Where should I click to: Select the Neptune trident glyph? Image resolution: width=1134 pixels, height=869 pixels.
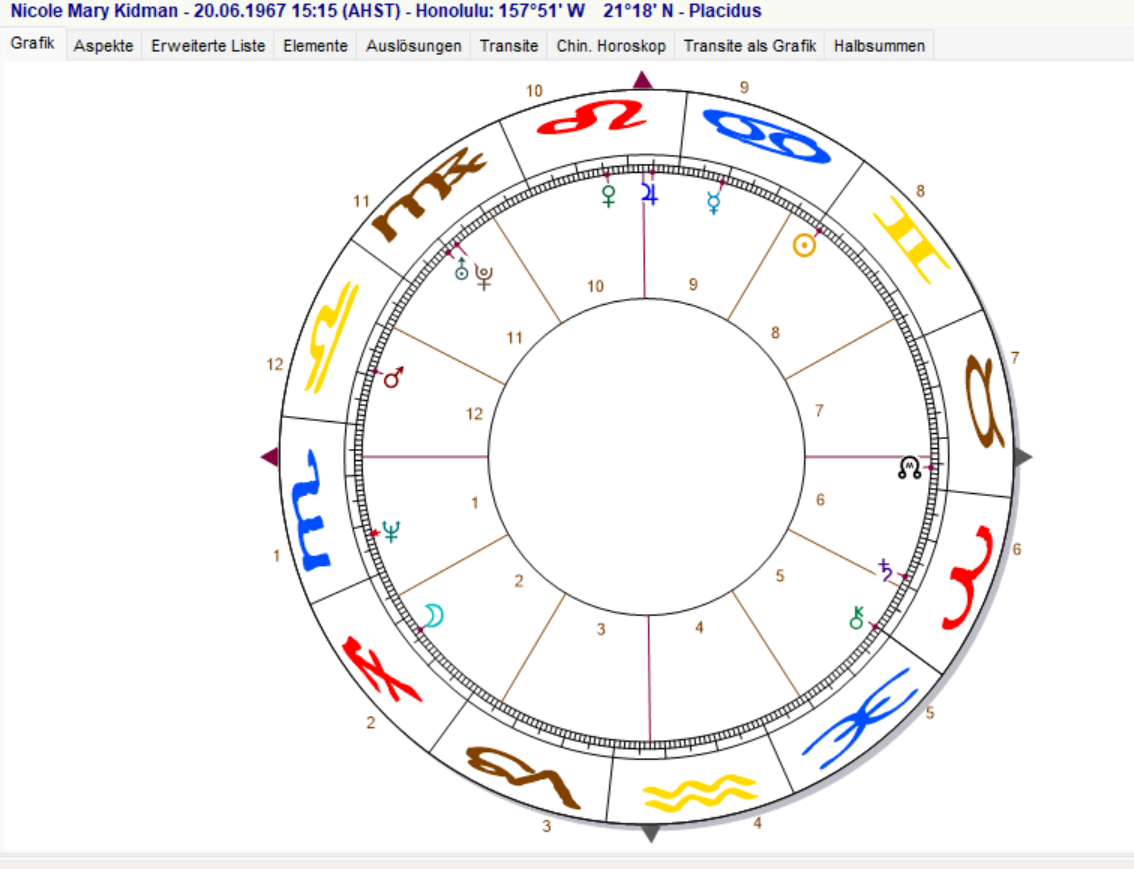(391, 532)
